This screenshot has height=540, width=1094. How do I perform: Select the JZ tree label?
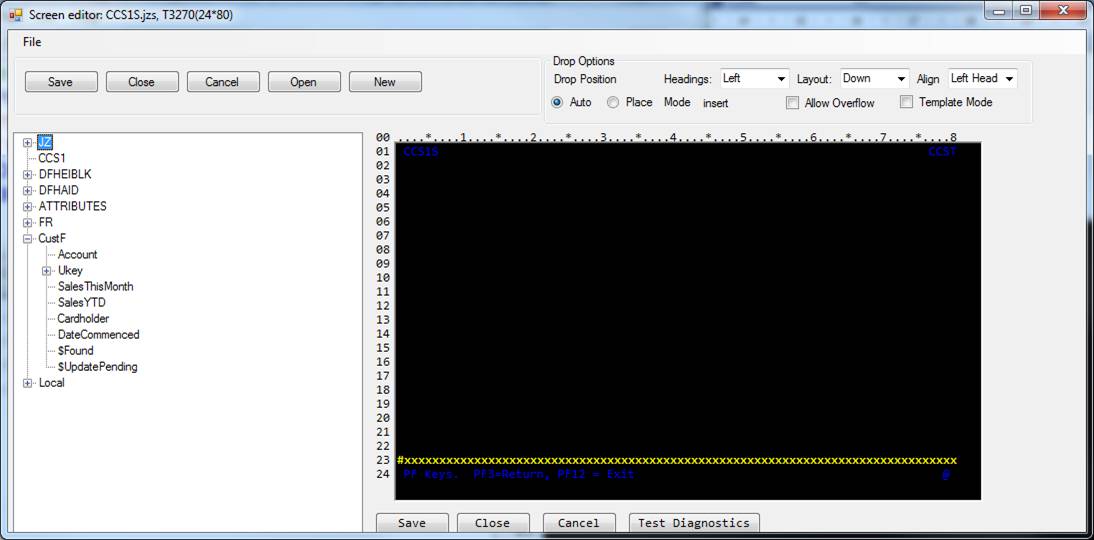(45, 142)
